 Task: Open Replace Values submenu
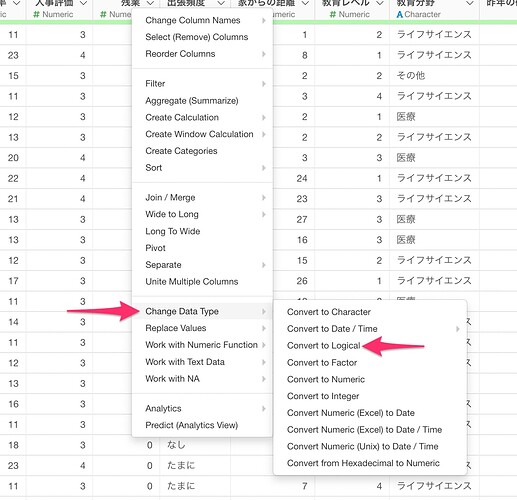point(202,328)
